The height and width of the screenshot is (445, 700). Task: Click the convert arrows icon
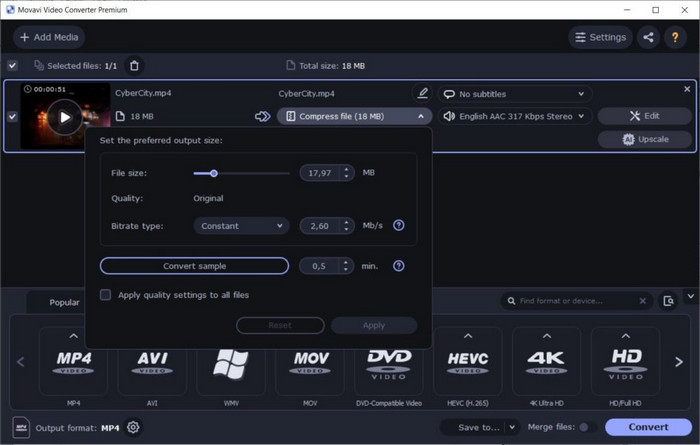click(262, 116)
